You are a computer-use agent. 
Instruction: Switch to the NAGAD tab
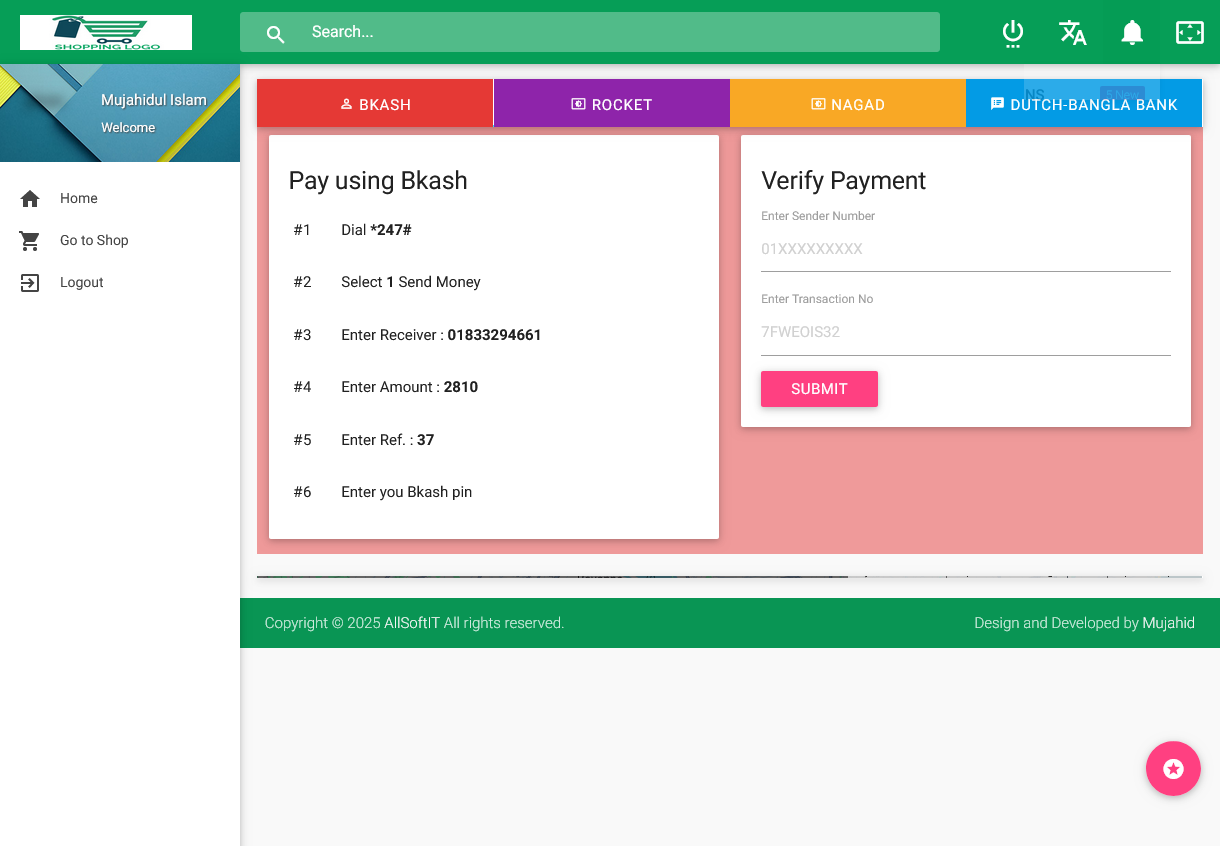click(x=848, y=104)
